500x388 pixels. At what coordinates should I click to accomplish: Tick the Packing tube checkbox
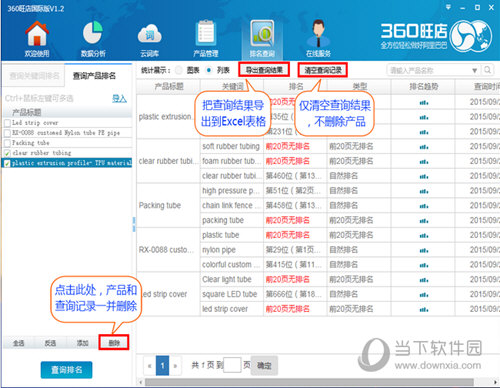(x=7, y=143)
